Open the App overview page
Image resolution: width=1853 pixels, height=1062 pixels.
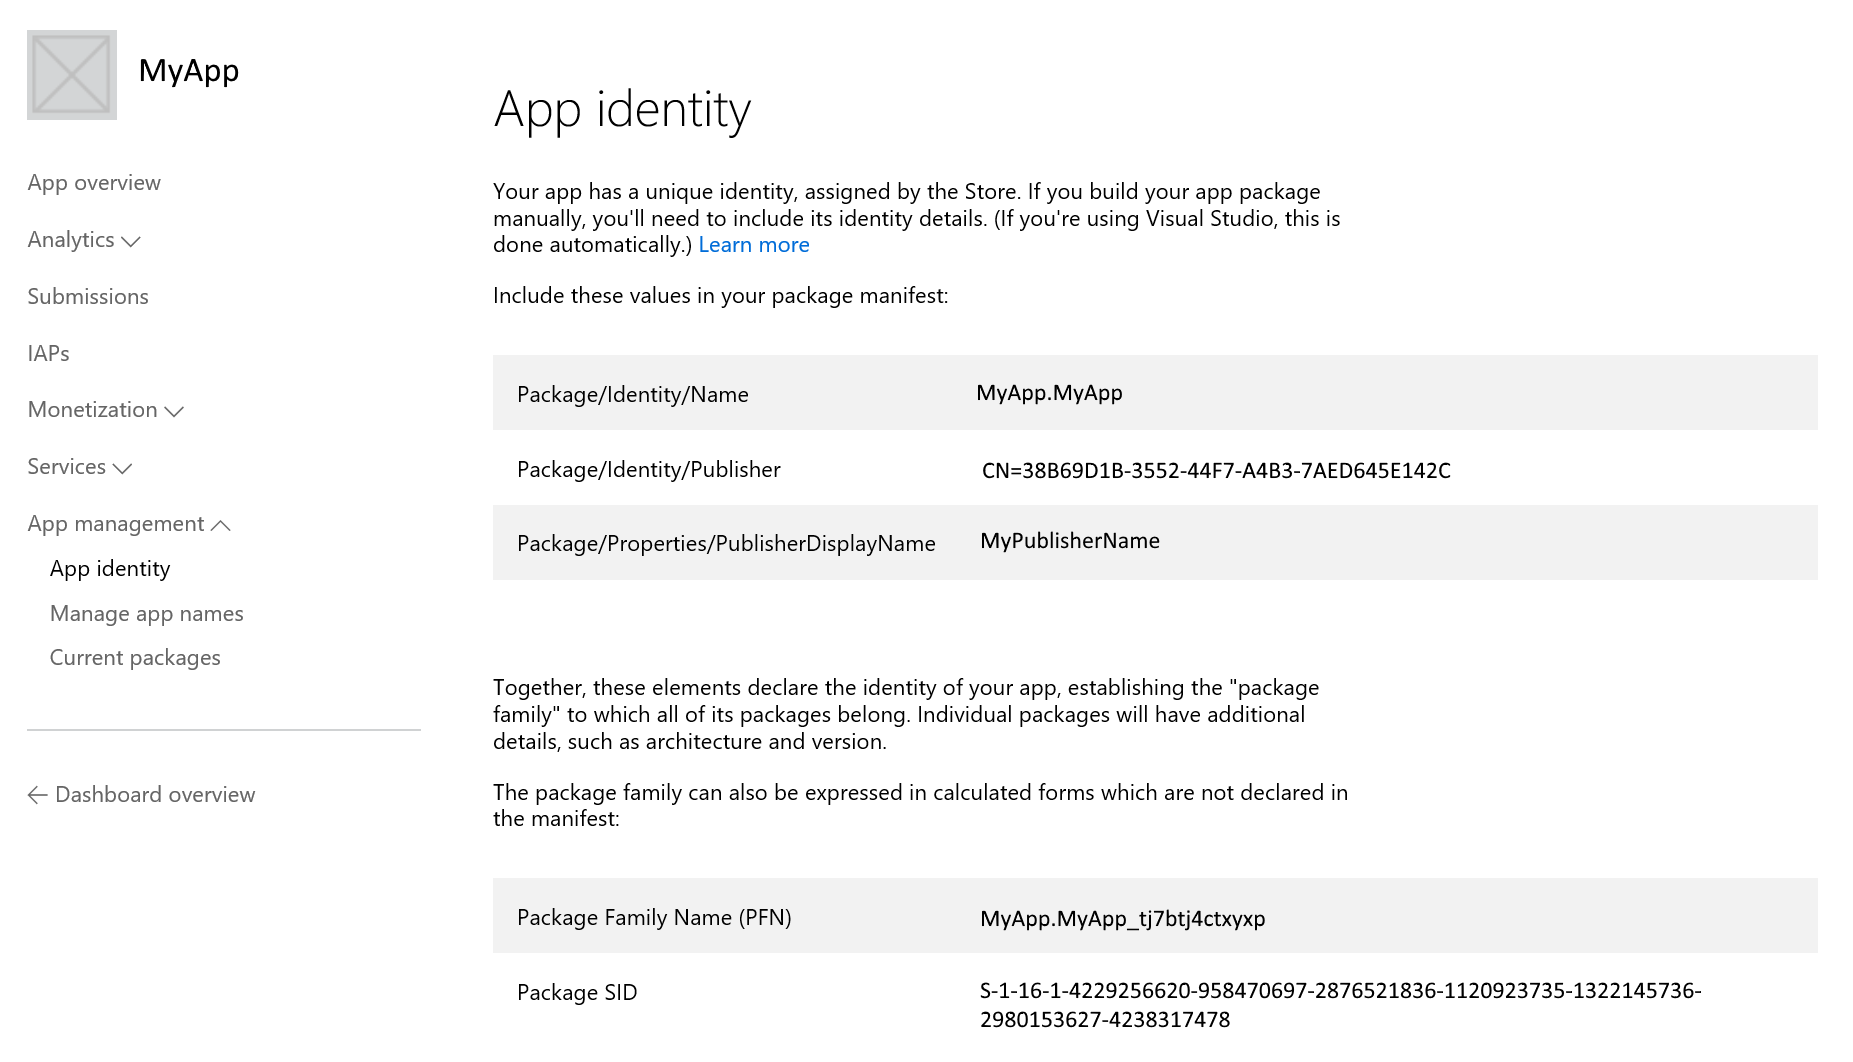point(94,183)
